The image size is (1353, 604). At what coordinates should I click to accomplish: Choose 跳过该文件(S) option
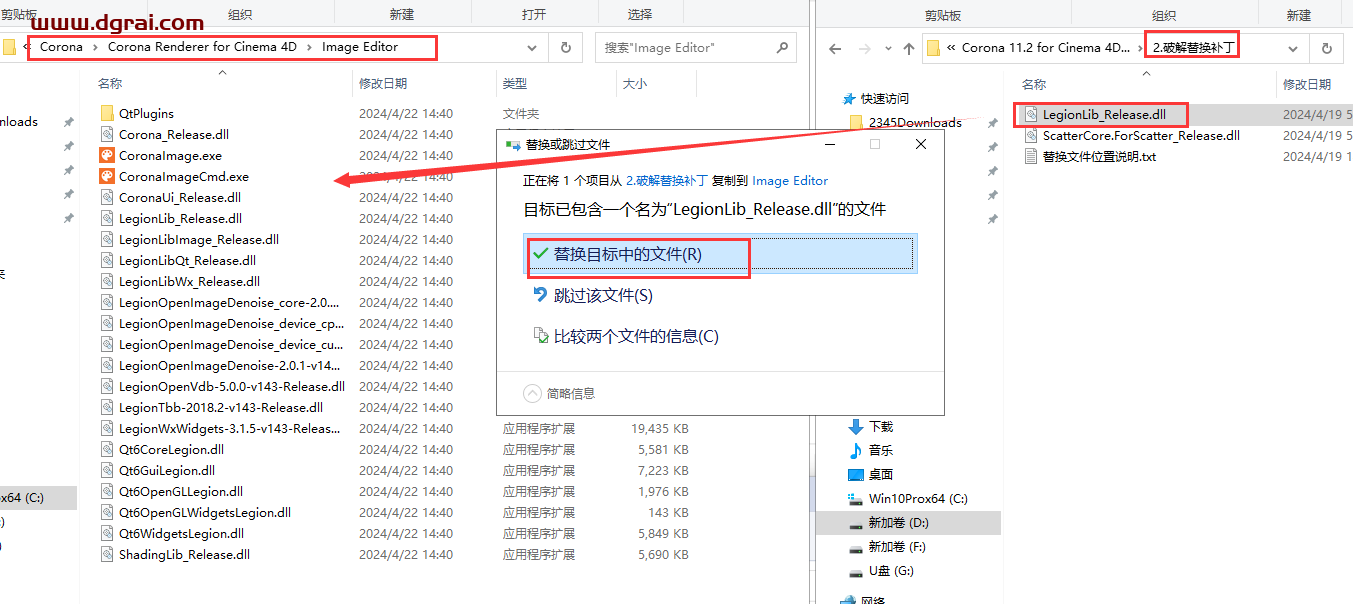pyautogui.click(x=602, y=295)
